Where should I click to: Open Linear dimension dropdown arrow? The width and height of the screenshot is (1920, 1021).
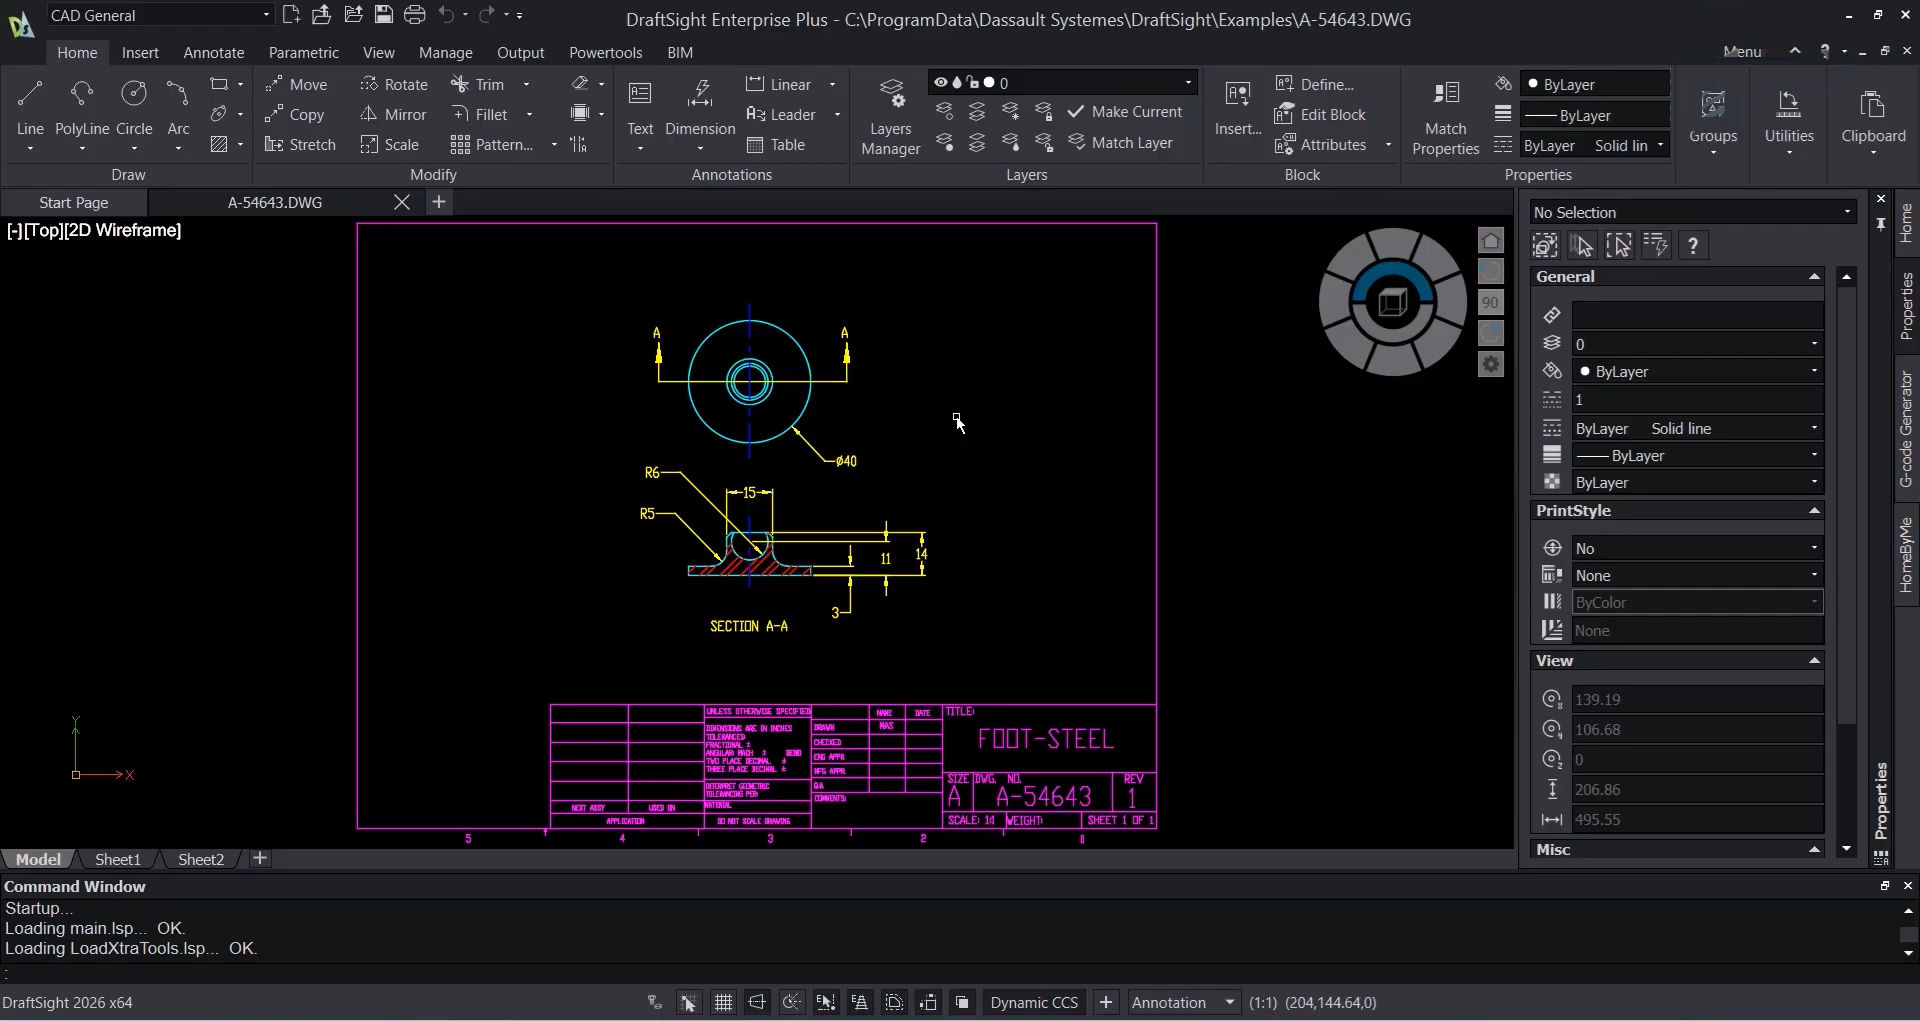coord(832,85)
